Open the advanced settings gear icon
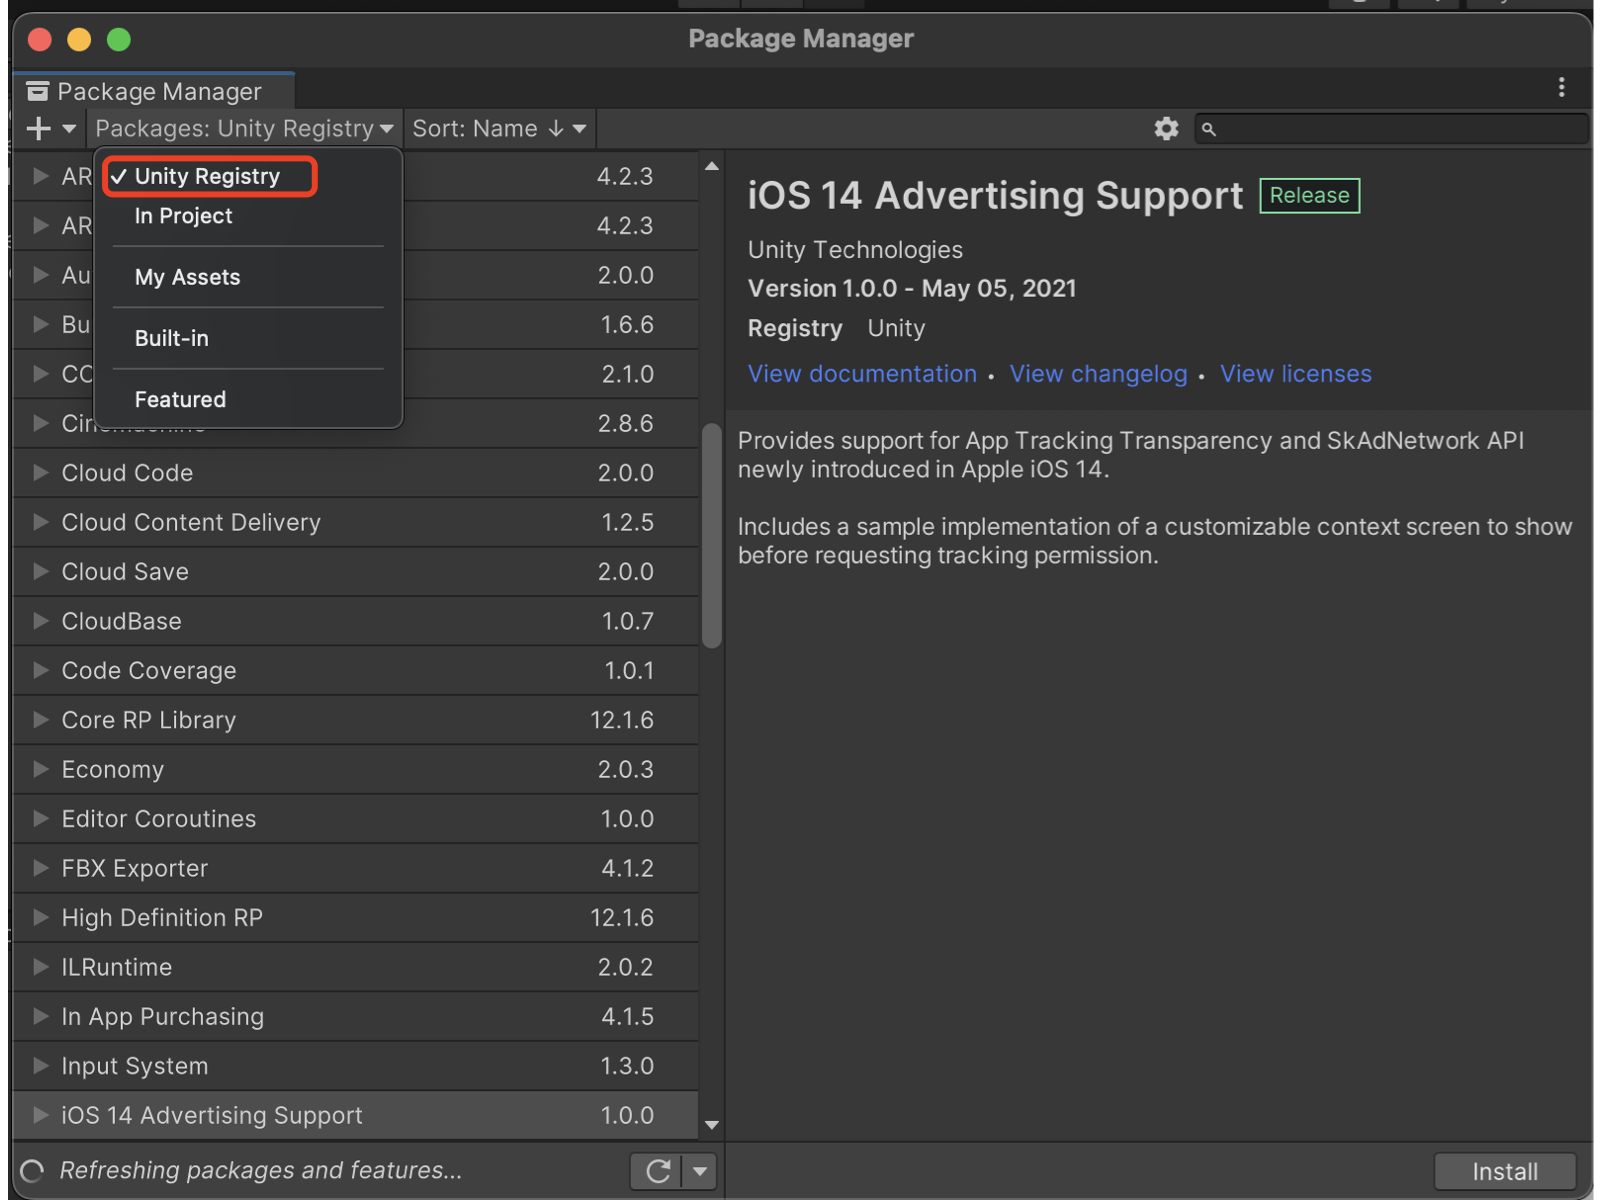This screenshot has height=1200, width=1602. [1166, 129]
